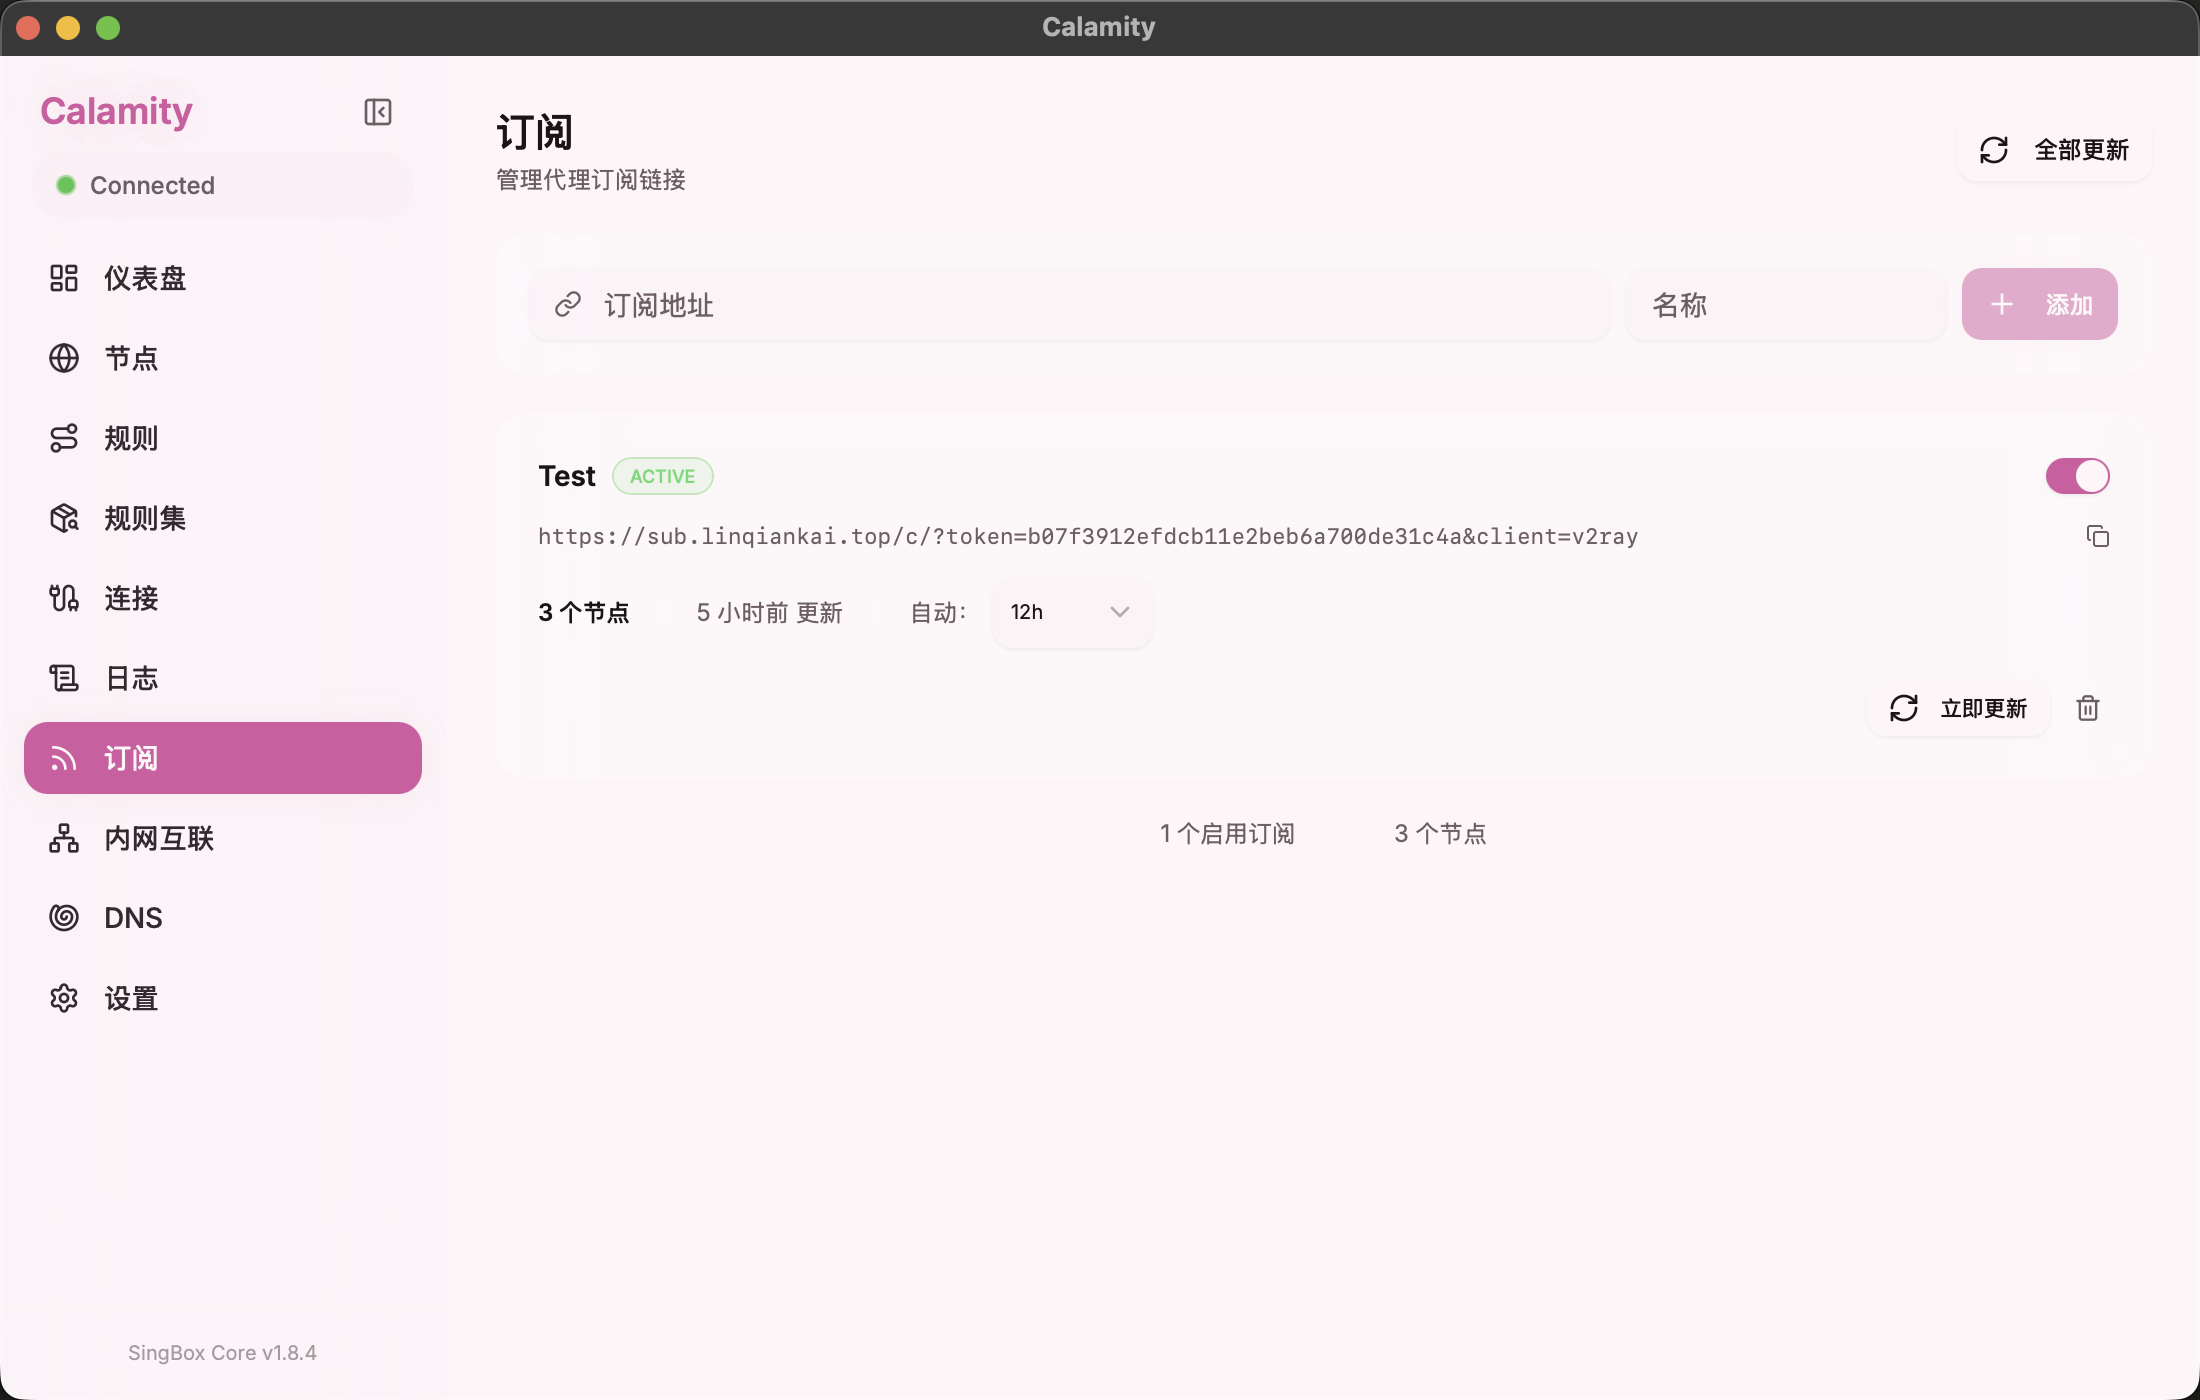The image size is (2200, 1400).
Task: Click the 订阅地址 URL input field
Action: [1068, 304]
